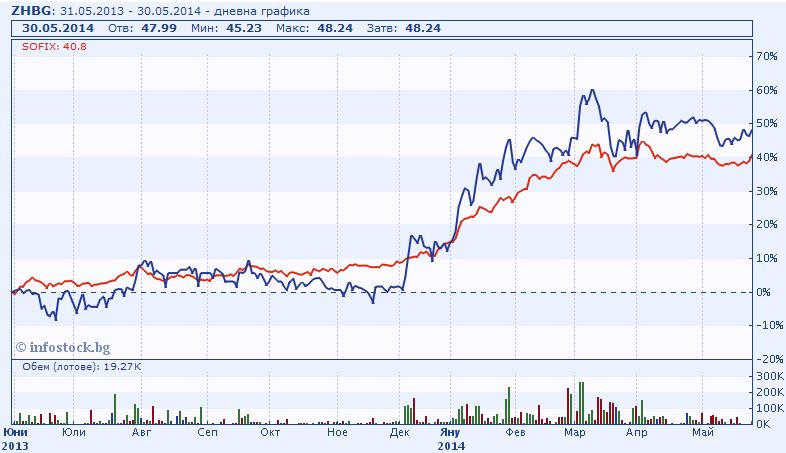This screenshot has width=786, height=453.
Task: Click the Авг month label
Action: (x=141, y=432)
